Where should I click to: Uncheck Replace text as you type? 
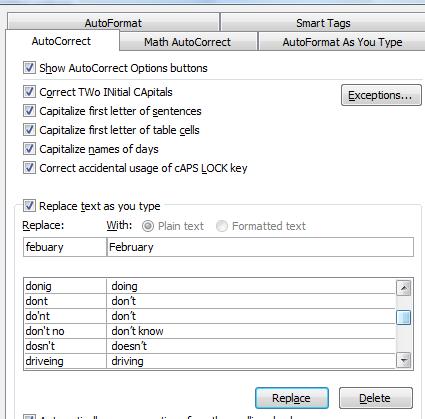(x=29, y=206)
